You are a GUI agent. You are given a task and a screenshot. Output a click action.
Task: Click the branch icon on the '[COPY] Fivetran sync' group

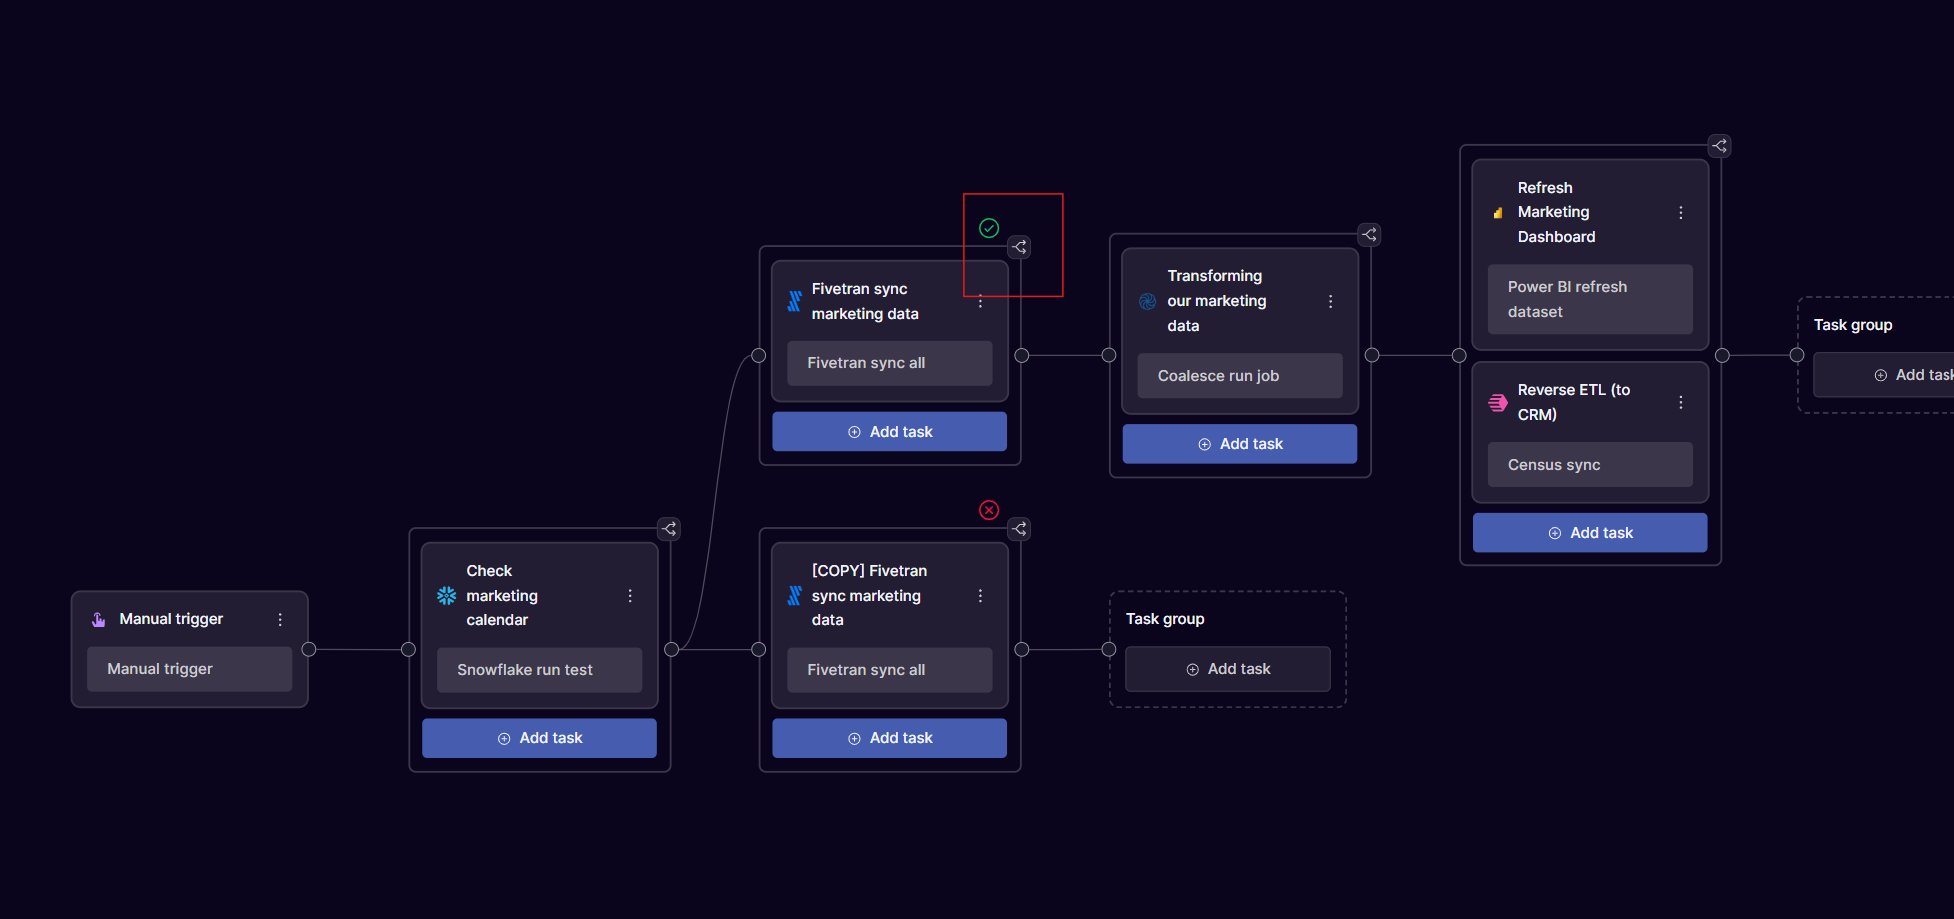click(x=1019, y=529)
